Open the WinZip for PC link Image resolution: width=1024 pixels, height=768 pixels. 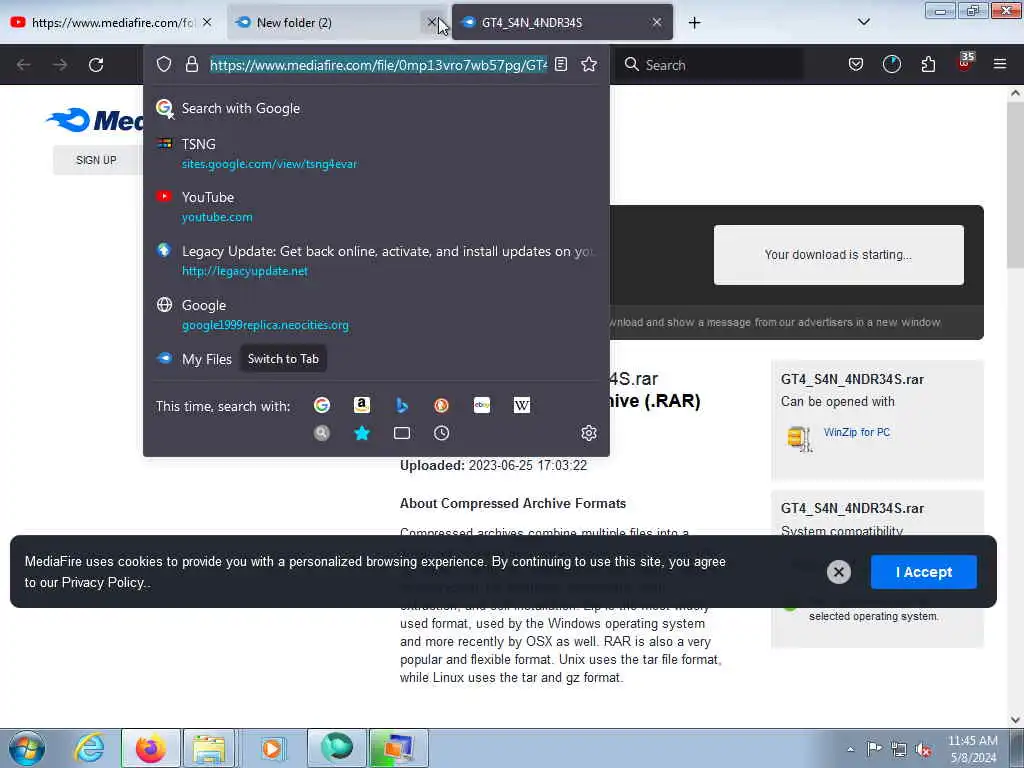[x=856, y=432]
